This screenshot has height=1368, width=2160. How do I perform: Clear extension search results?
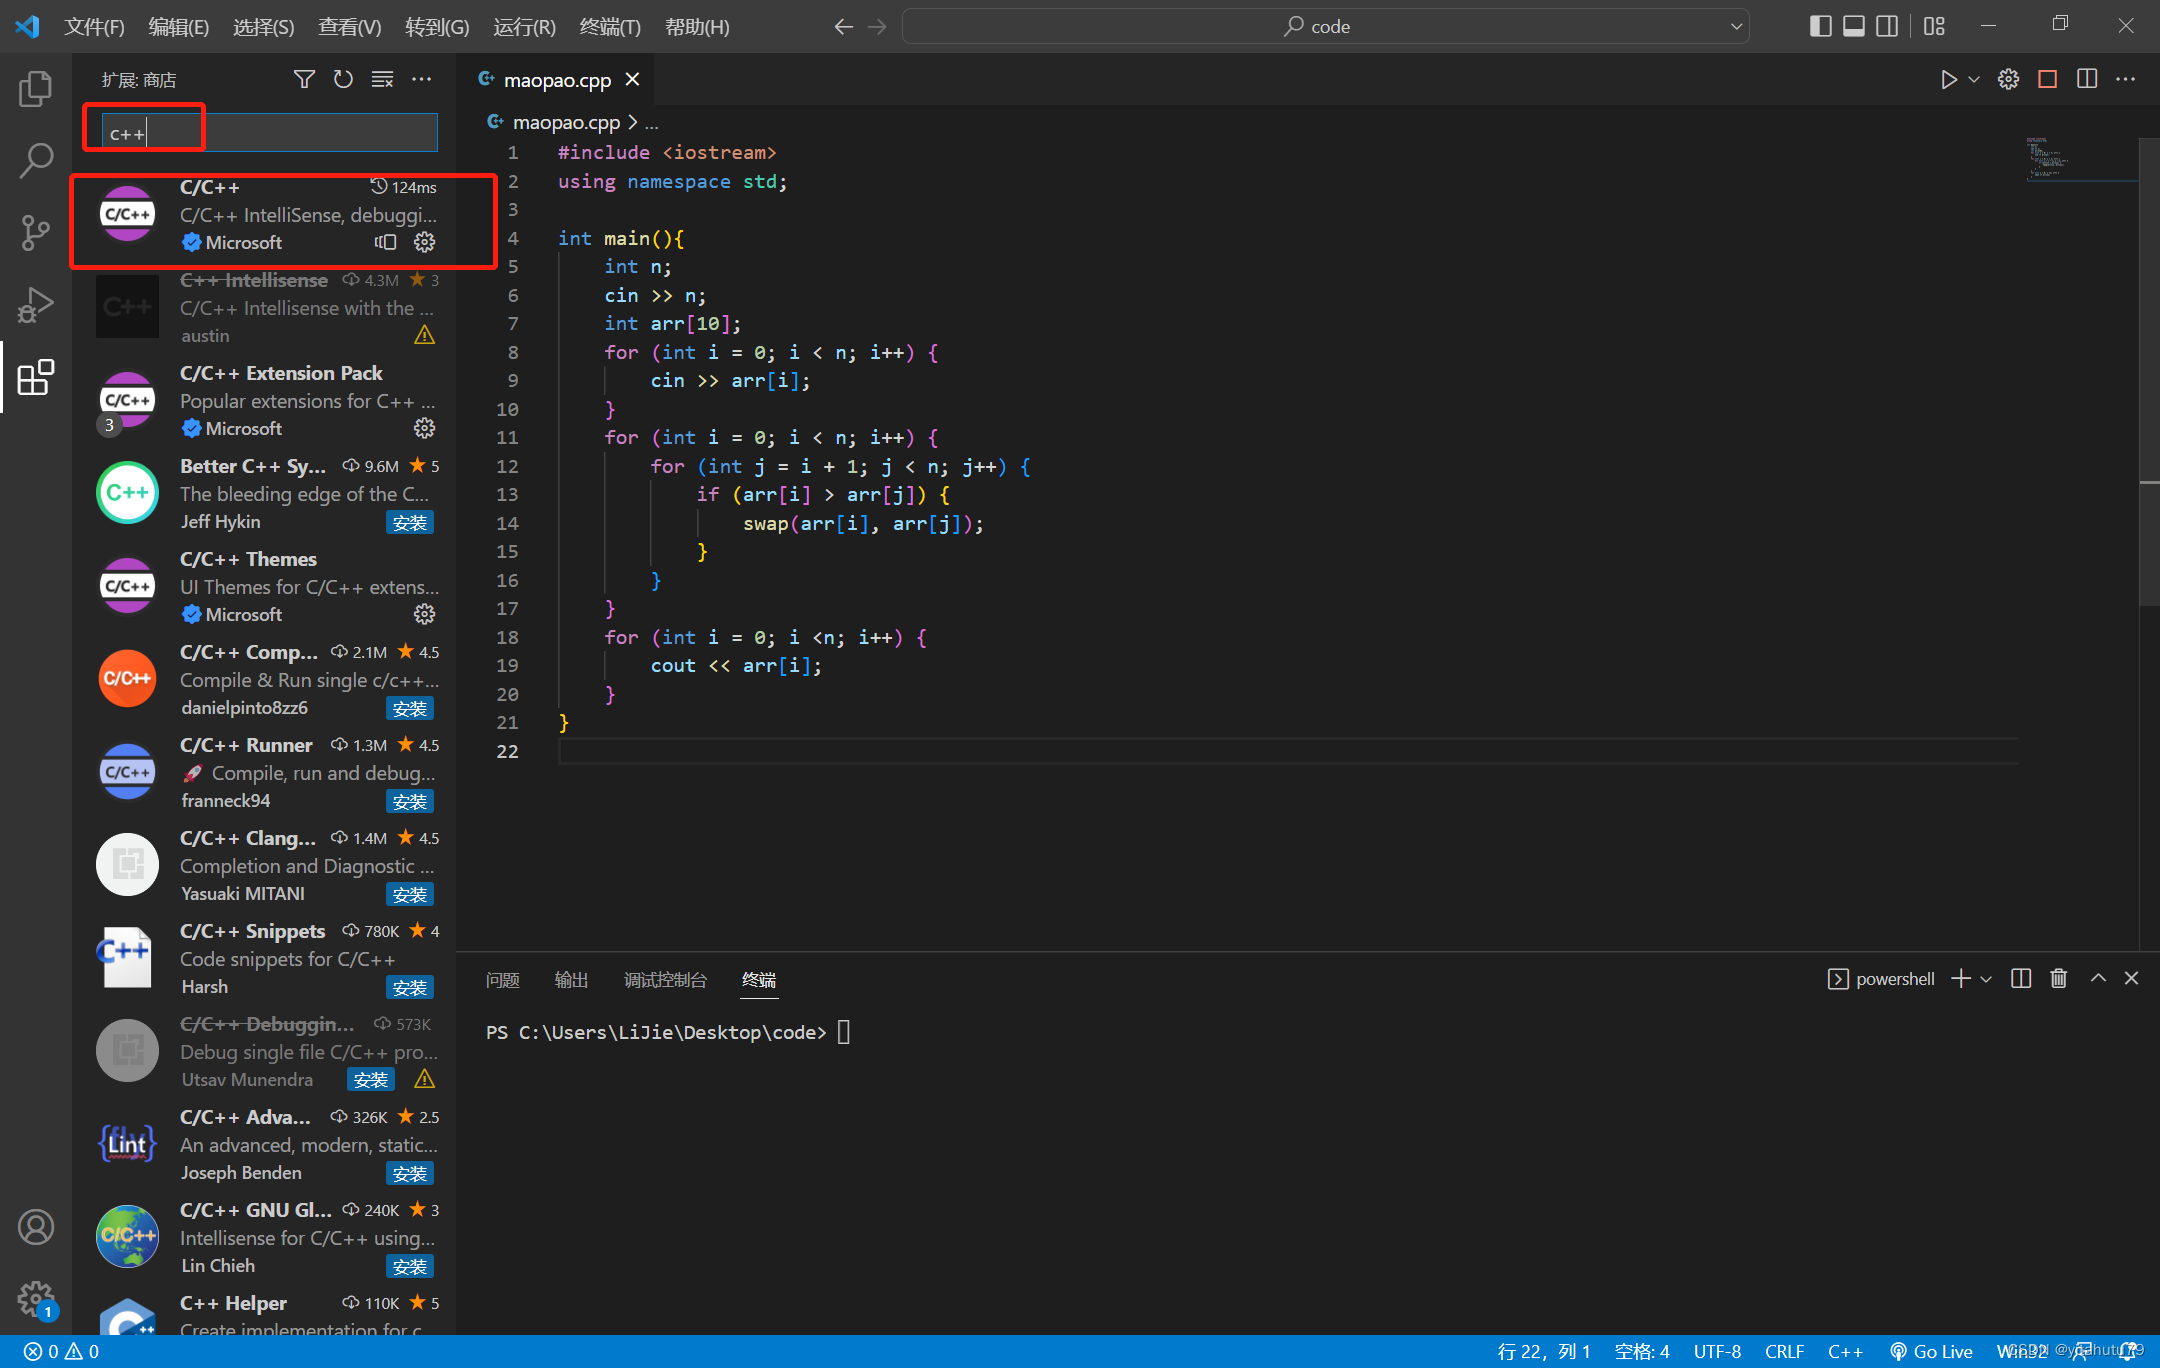(x=382, y=79)
